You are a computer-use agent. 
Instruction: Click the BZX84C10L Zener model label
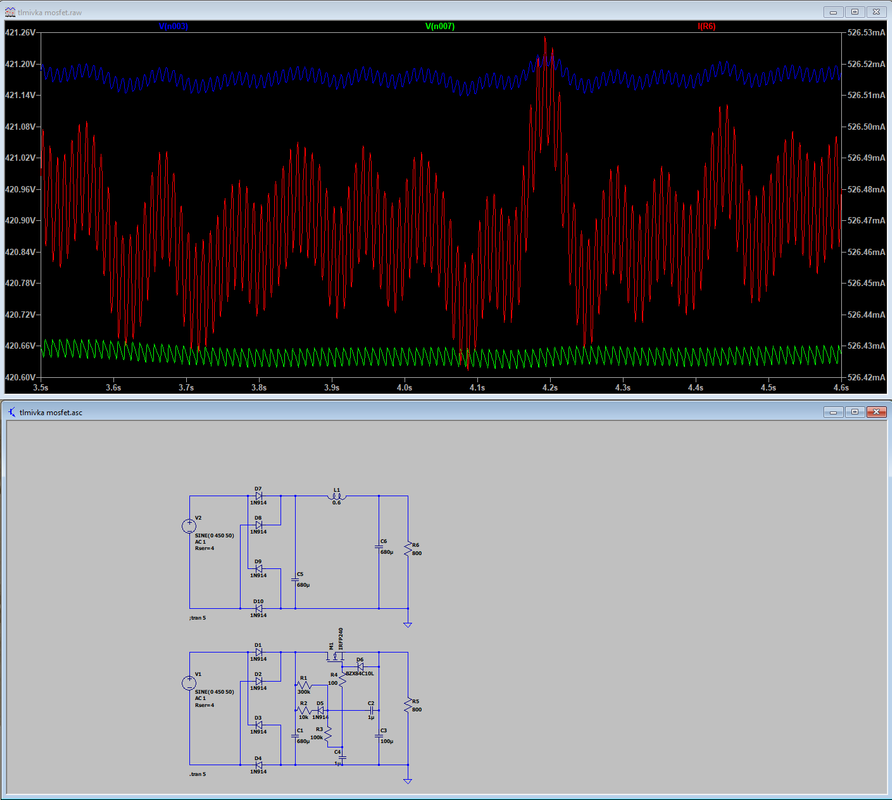point(360,674)
